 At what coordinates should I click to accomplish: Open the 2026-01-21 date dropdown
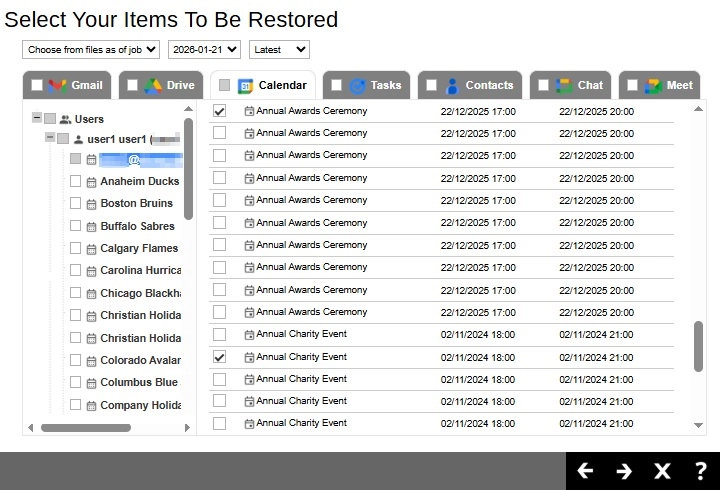[204, 49]
